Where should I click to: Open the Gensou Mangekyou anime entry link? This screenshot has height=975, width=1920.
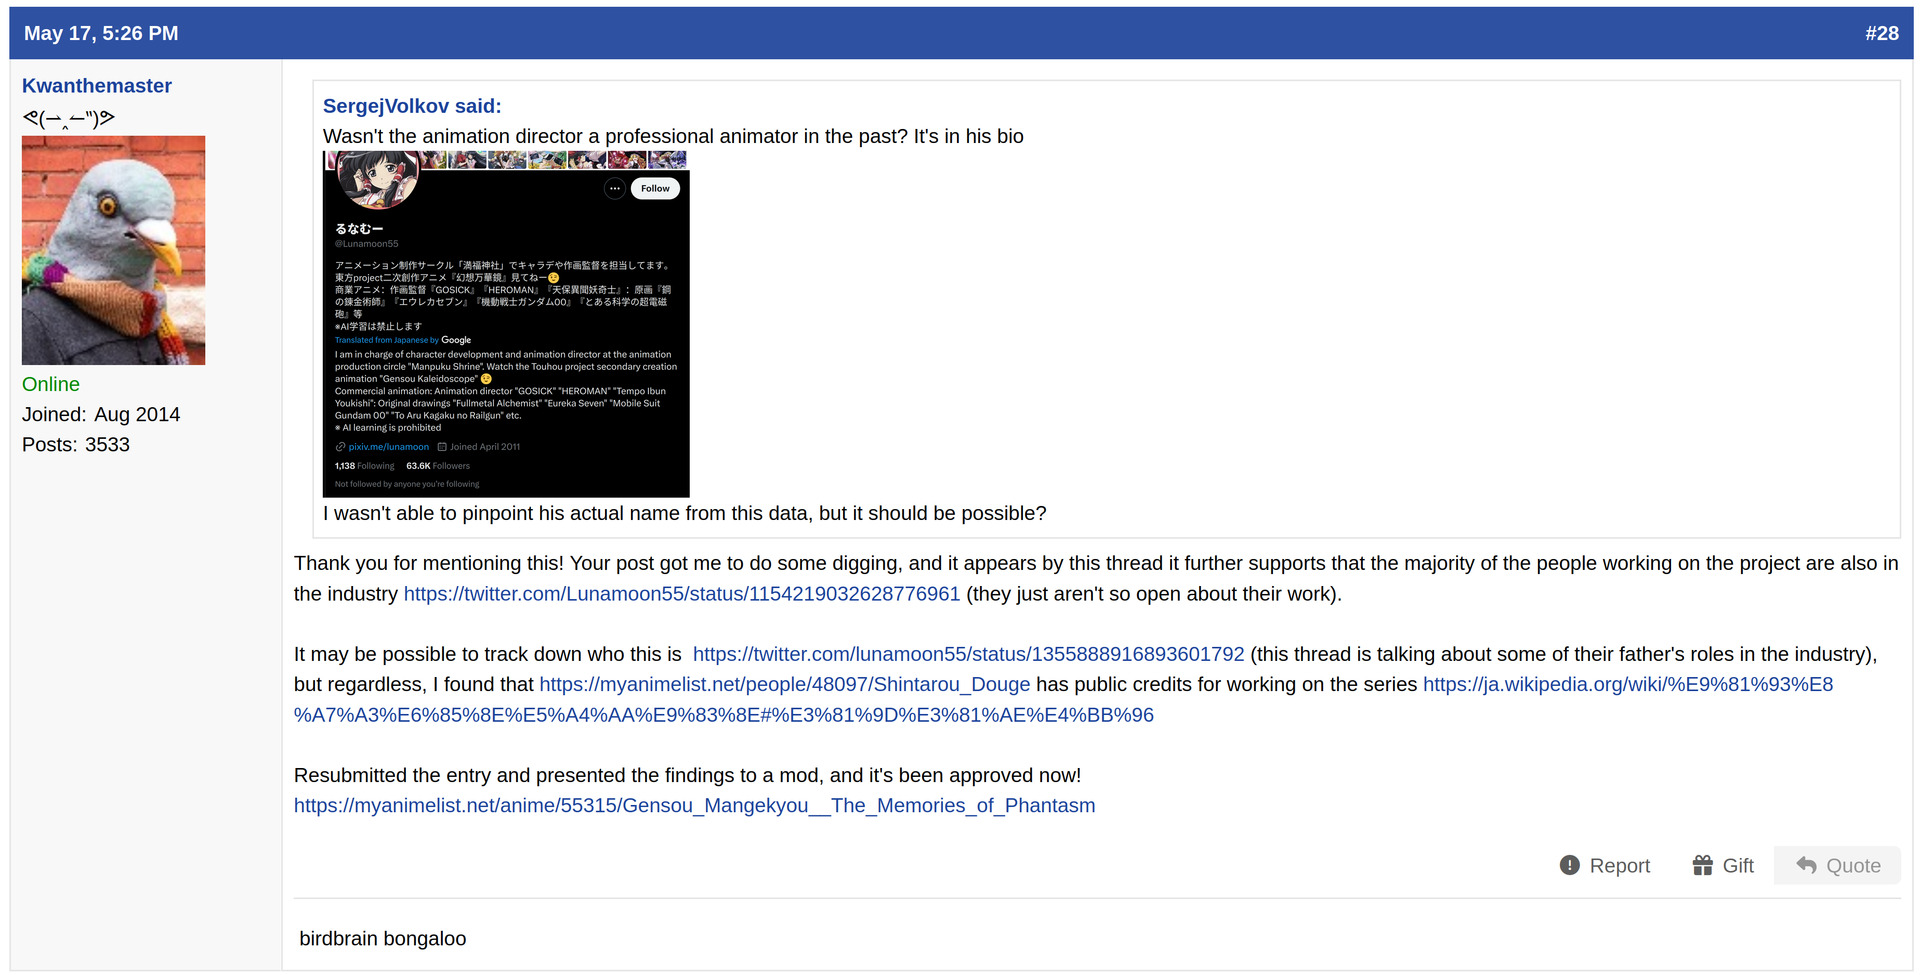(x=694, y=806)
